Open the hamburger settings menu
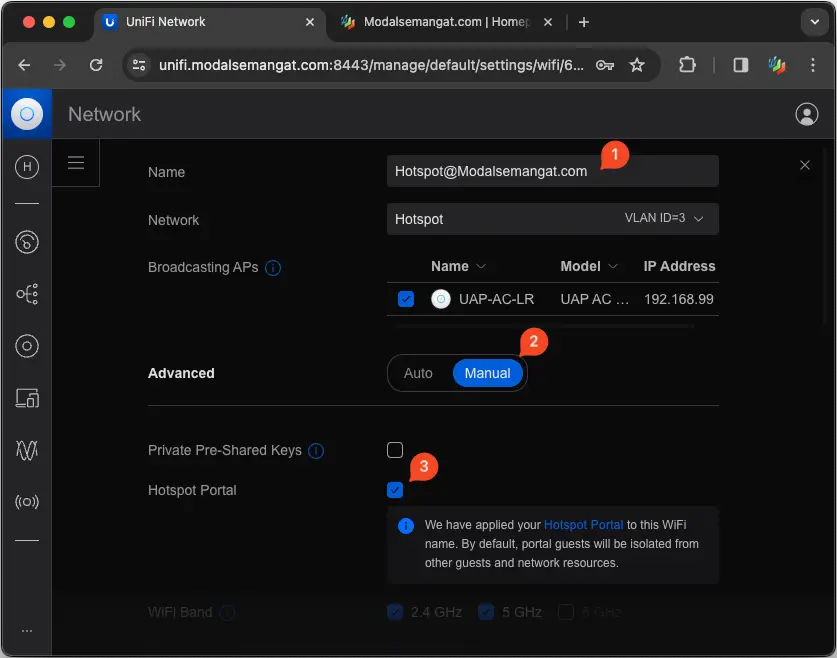Image resolution: width=837 pixels, height=658 pixels. (76, 163)
